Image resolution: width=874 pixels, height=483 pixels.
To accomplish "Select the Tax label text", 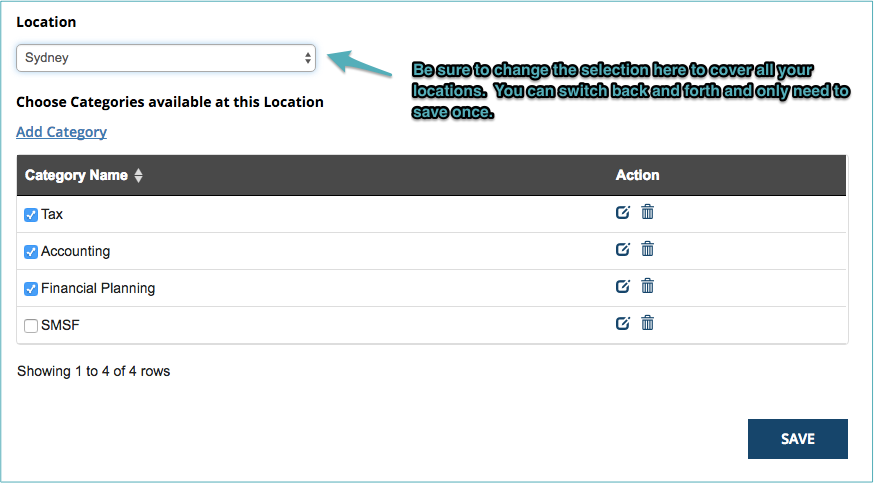I will click(x=52, y=214).
